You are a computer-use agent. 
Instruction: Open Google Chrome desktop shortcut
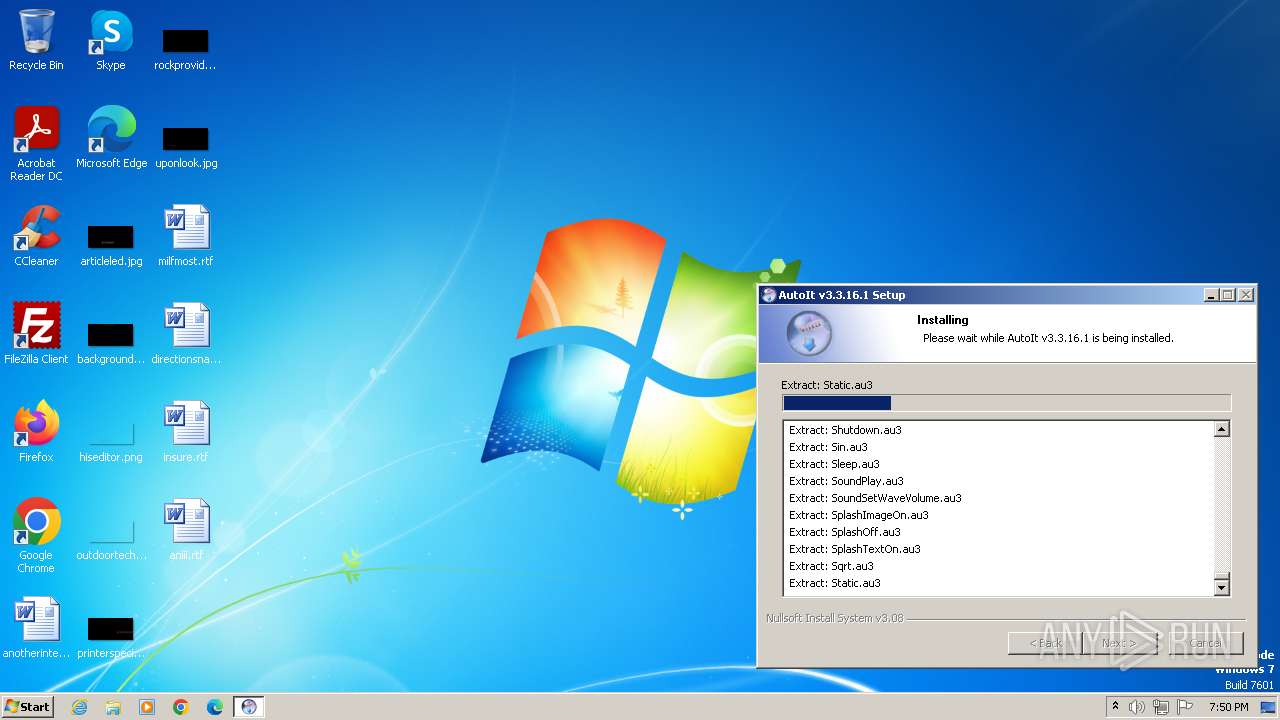36,536
